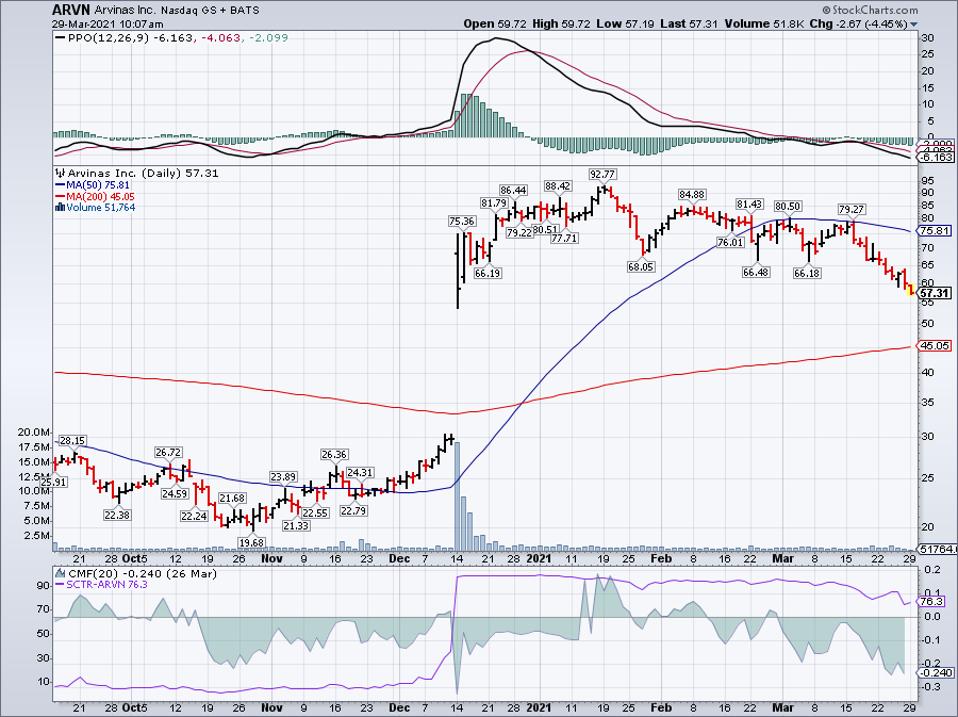This screenshot has height=717, width=958.
Task: Click the 84.88 price label
Action: click(x=692, y=195)
